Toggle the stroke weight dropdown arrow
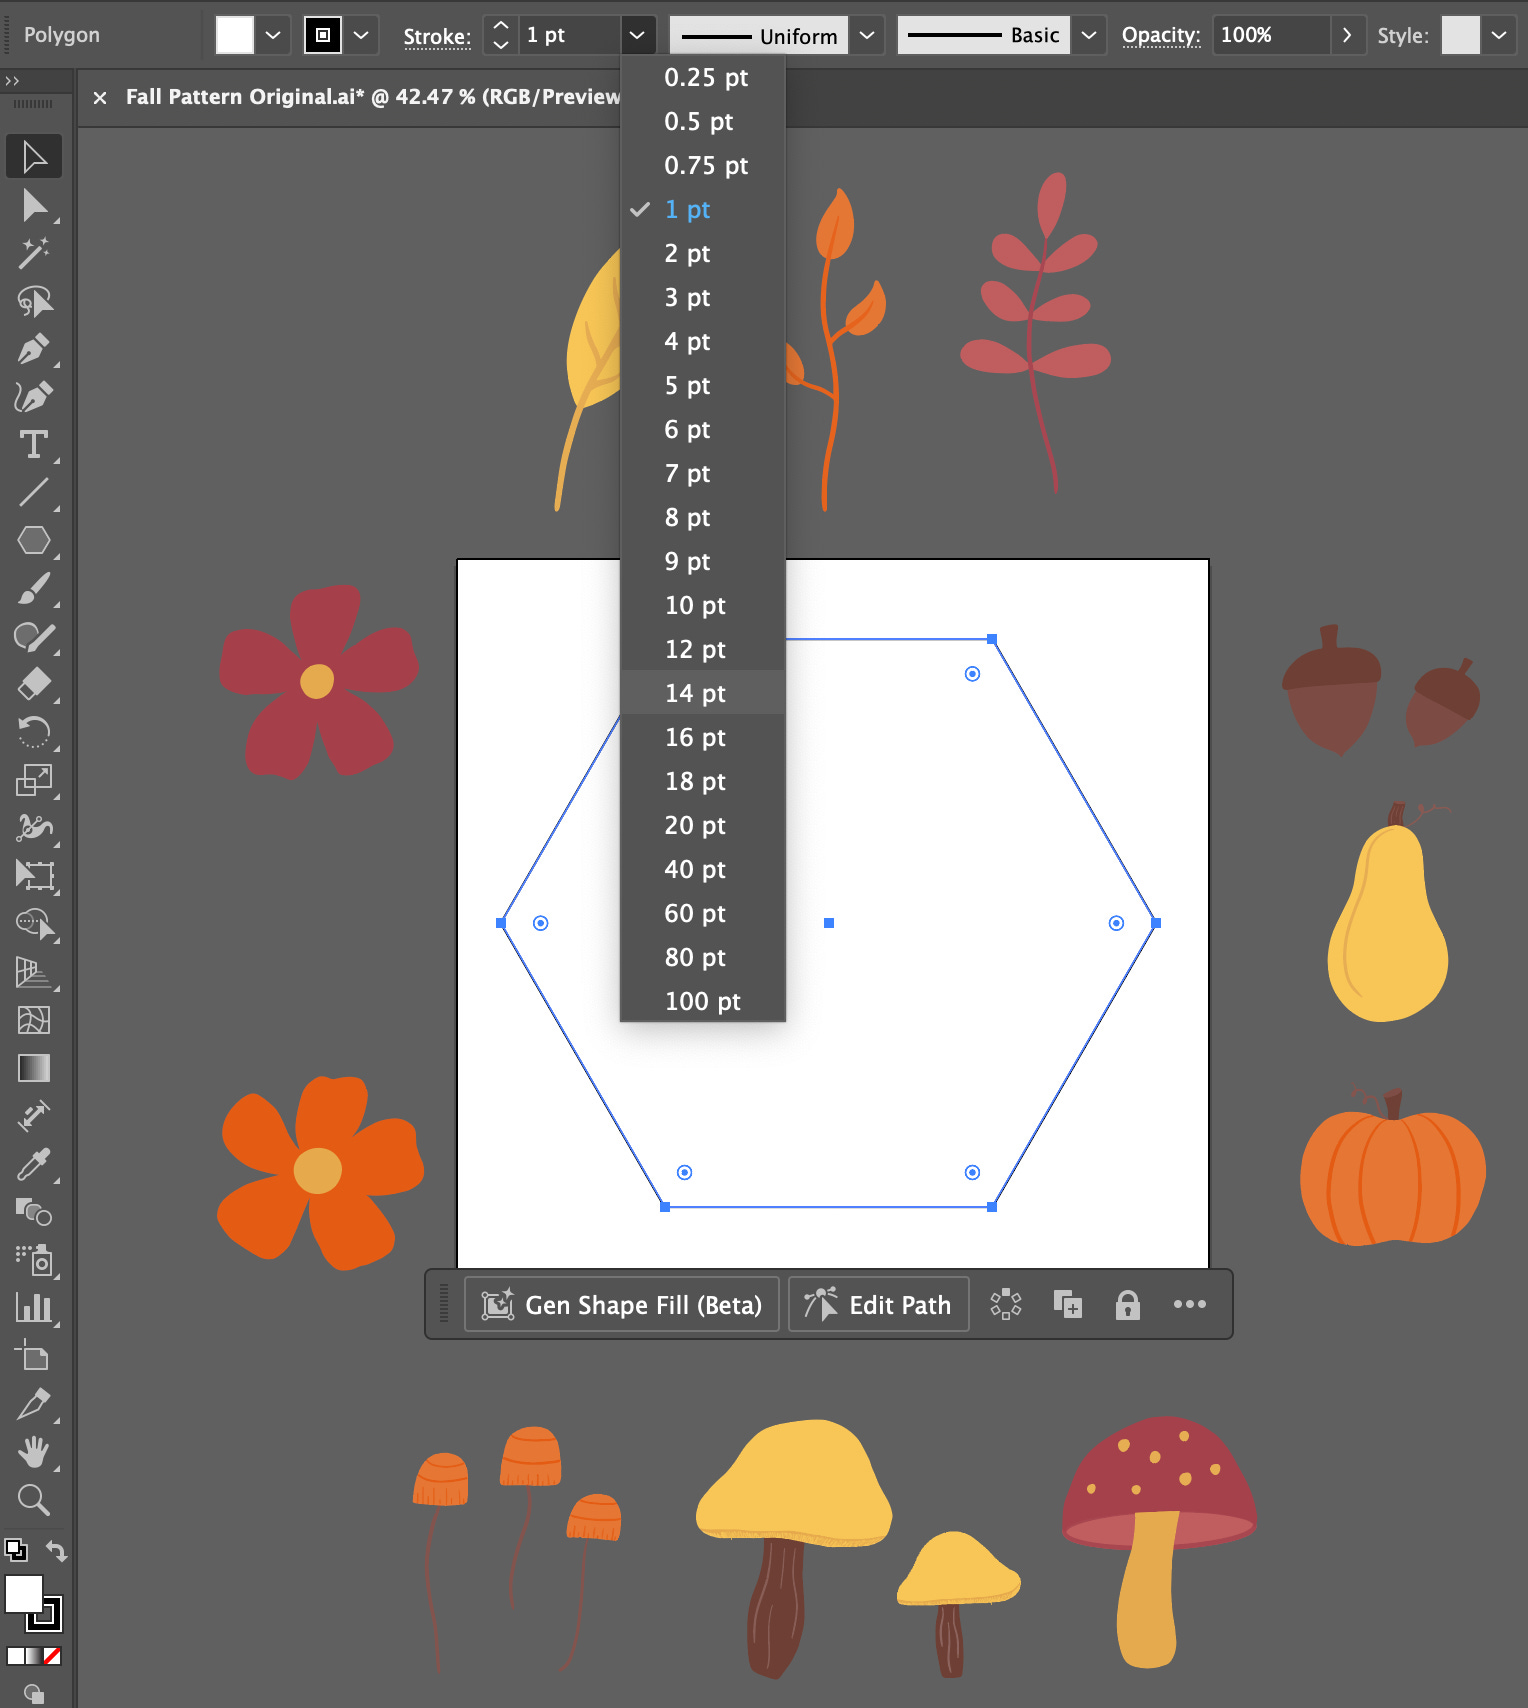Viewport: 1528px width, 1708px height. (x=637, y=35)
